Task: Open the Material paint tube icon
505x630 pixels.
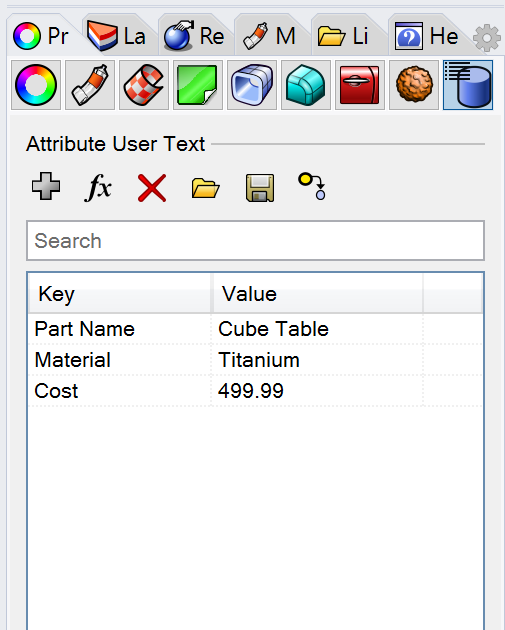Action: click(x=90, y=85)
